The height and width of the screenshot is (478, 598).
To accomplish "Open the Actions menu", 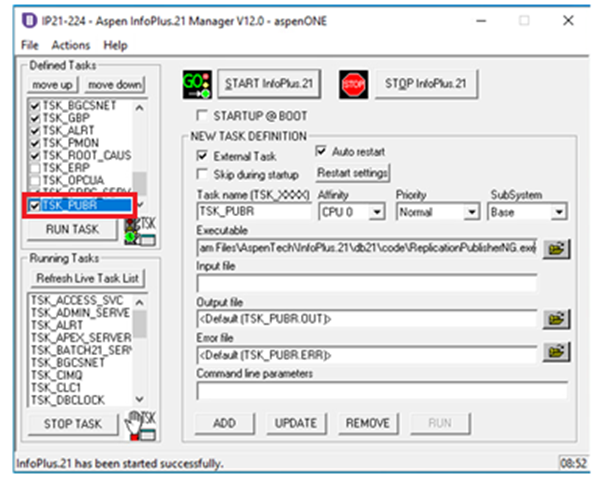I will pyautogui.click(x=71, y=45).
